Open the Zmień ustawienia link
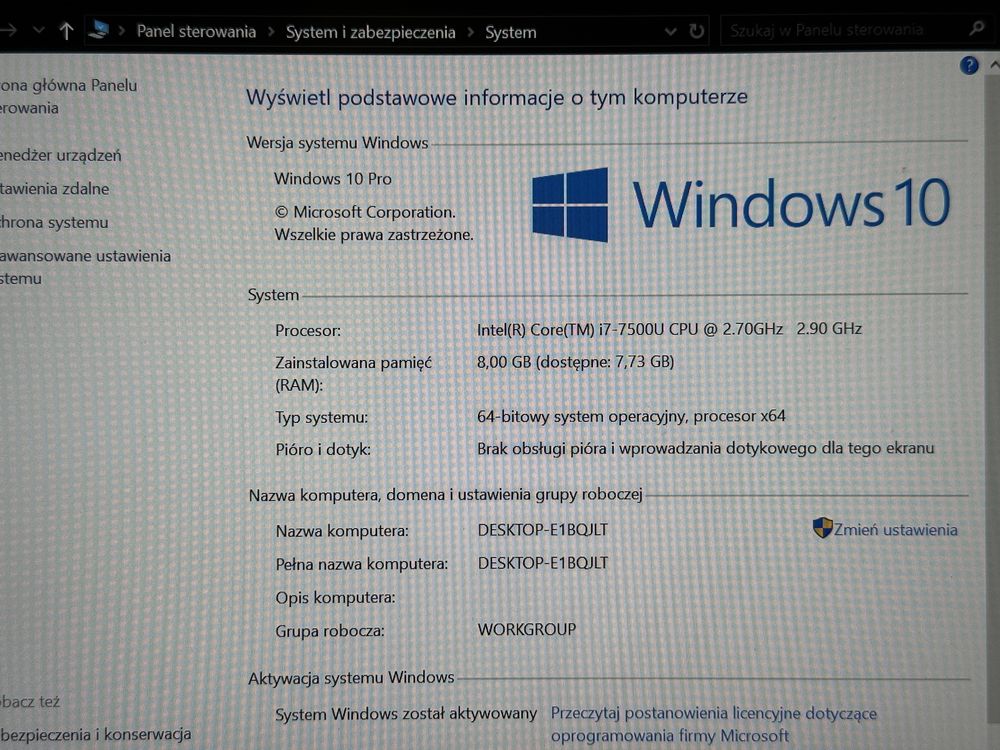The width and height of the screenshot is (1000, 750). point(895,529)
